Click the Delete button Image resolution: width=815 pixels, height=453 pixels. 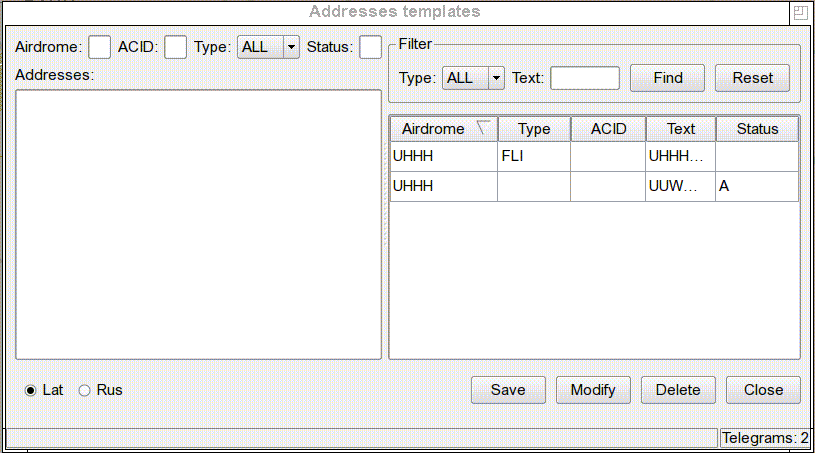pos(678,390)
